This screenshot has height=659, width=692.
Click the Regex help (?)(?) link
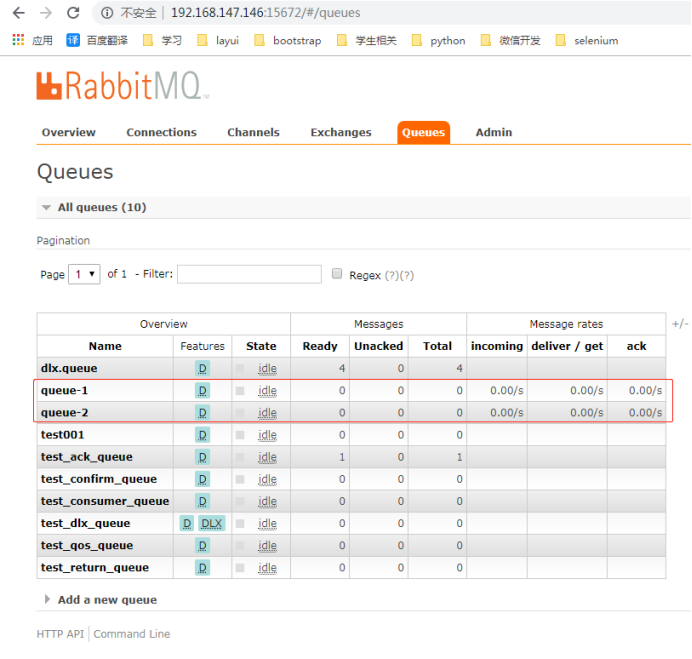click(399, 275)
